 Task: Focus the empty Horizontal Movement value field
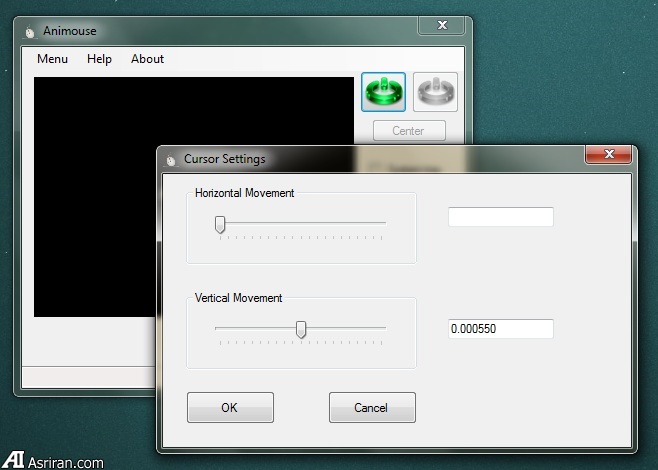[500, 217]
